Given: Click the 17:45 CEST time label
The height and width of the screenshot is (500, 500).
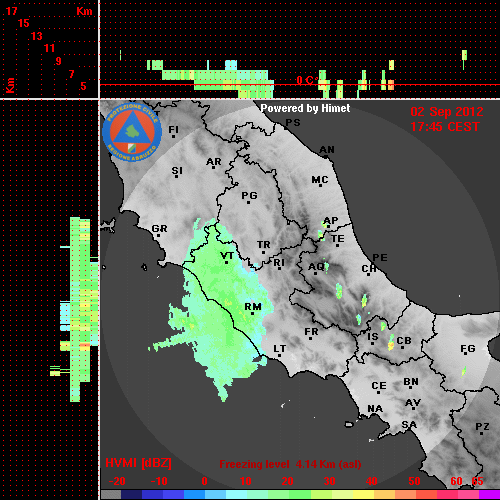Looking at the screenshot, I should click(445, 127).
